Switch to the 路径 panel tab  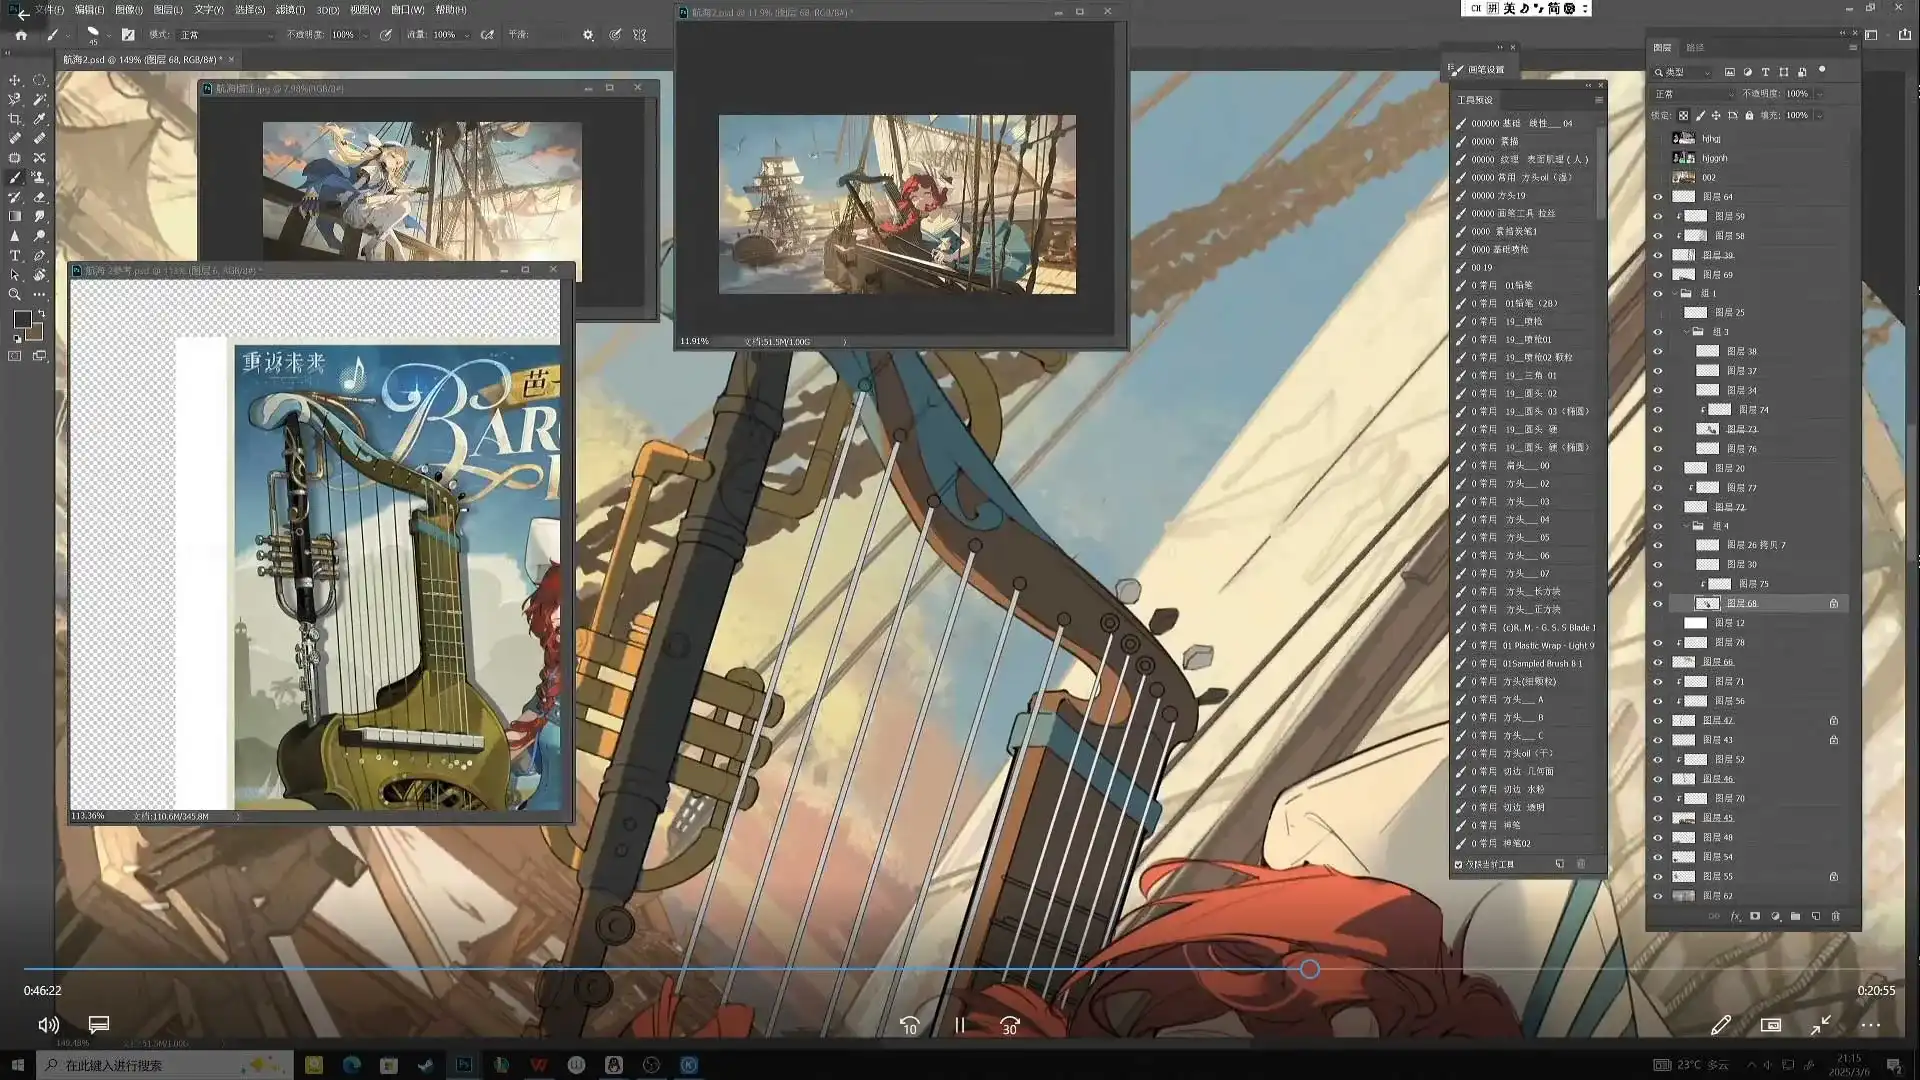(1695, 48)
